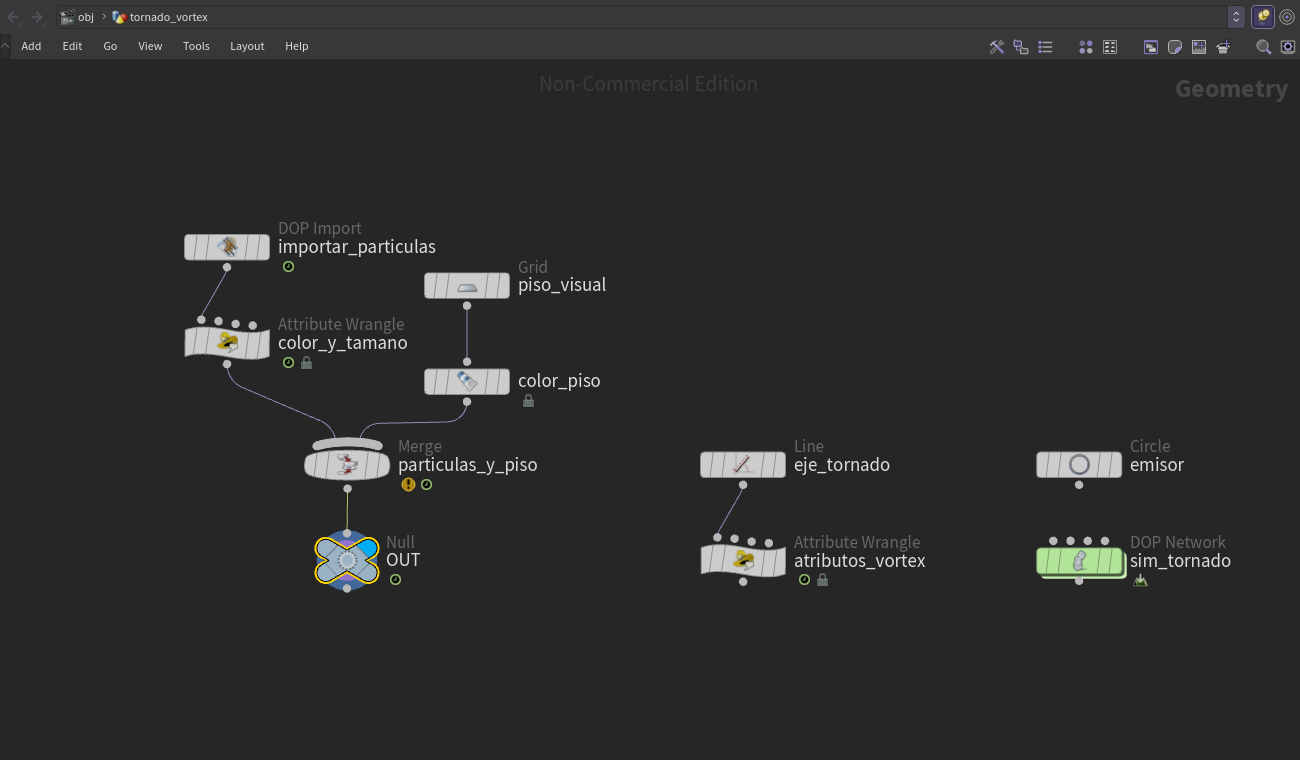Screen dimensions: 1300x760
Task: Open the network editor tools wrench icon
Action: point(997,47)
